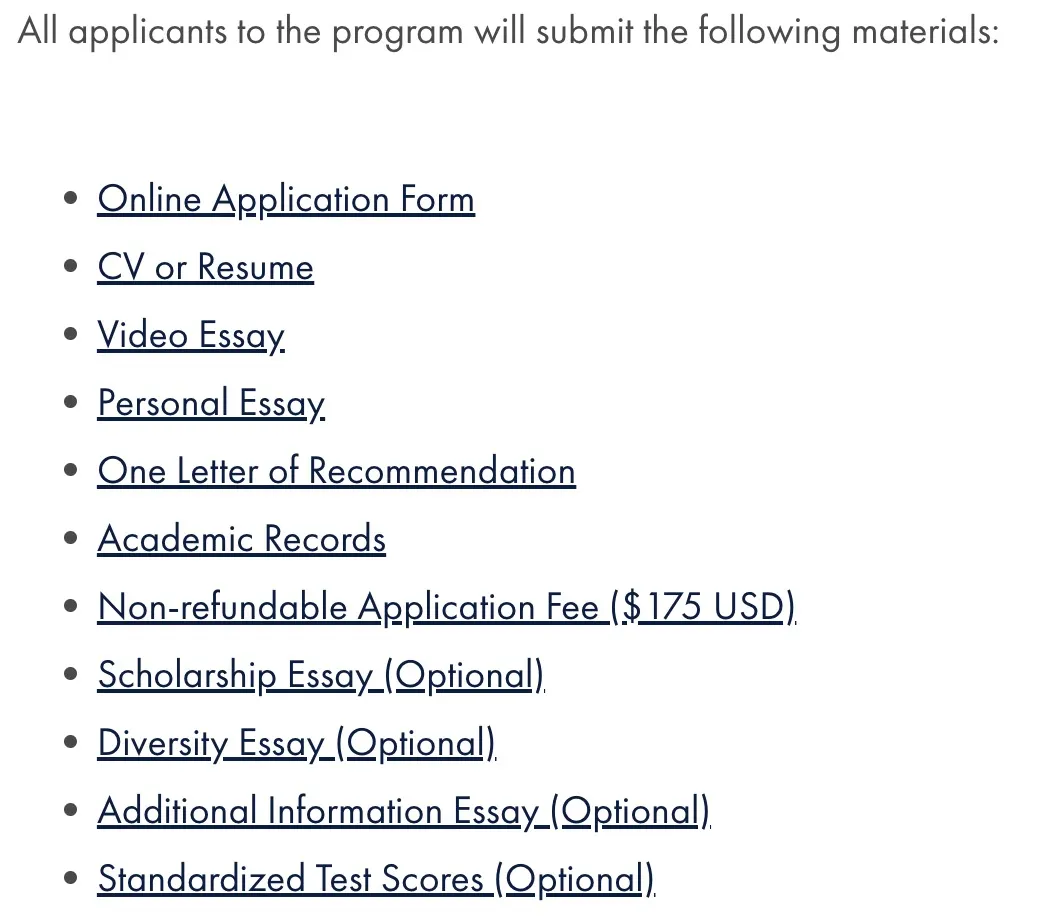Open the Non-refundable Application Fee link
This screenshot has height=918, width=1056.
tap(446, 607)
